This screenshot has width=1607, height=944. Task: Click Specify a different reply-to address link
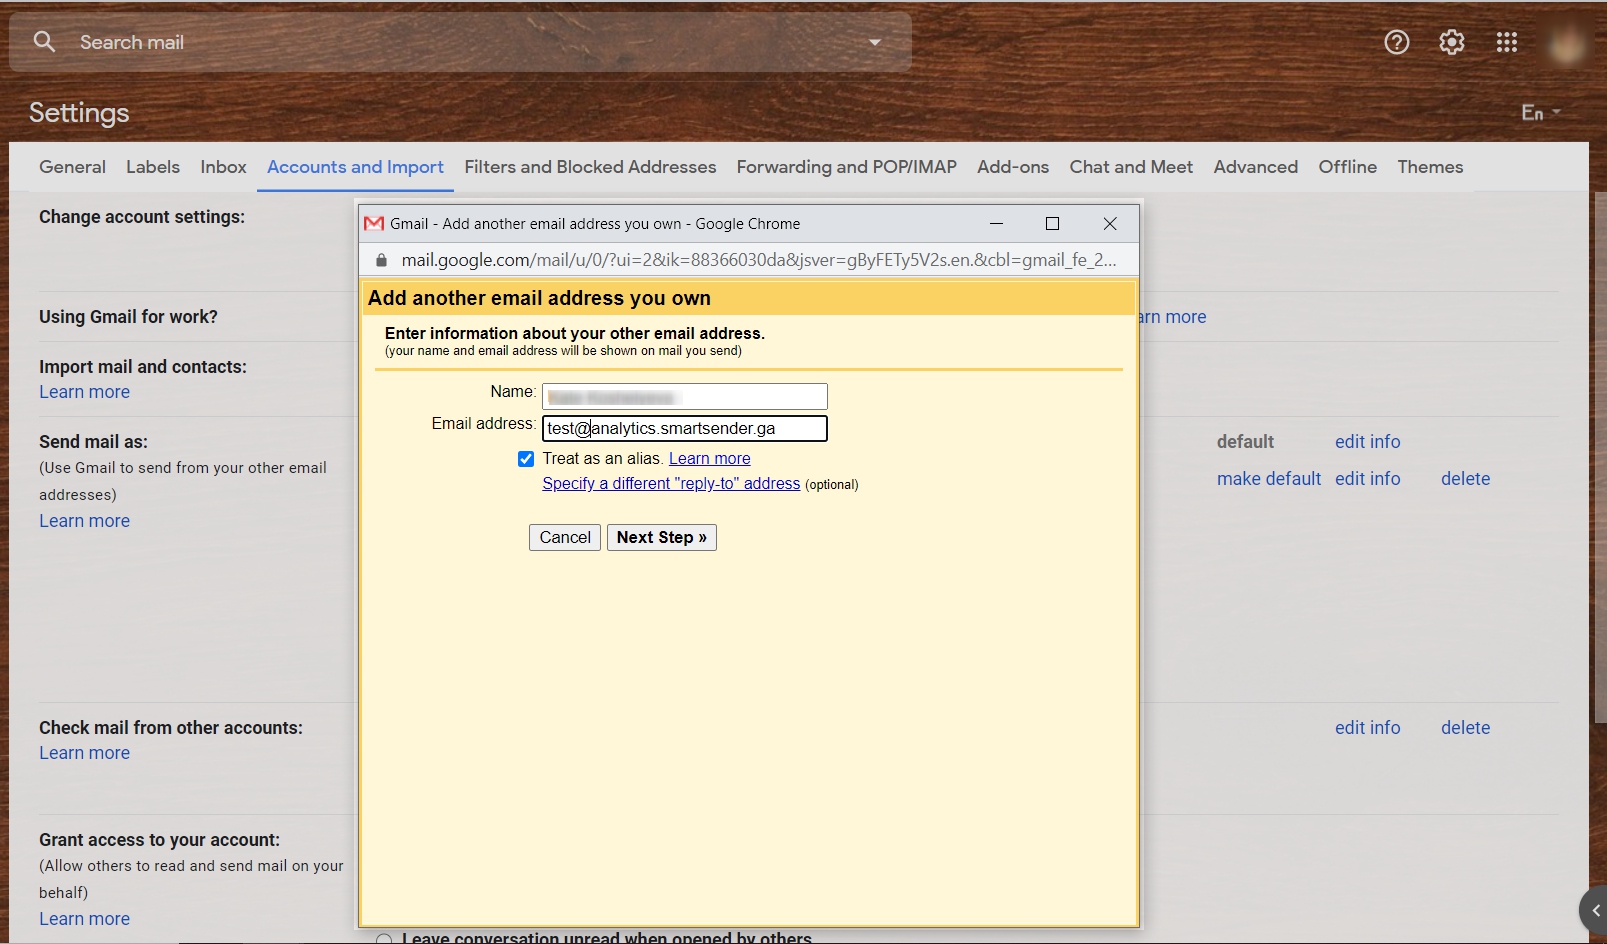coord(671,484)
